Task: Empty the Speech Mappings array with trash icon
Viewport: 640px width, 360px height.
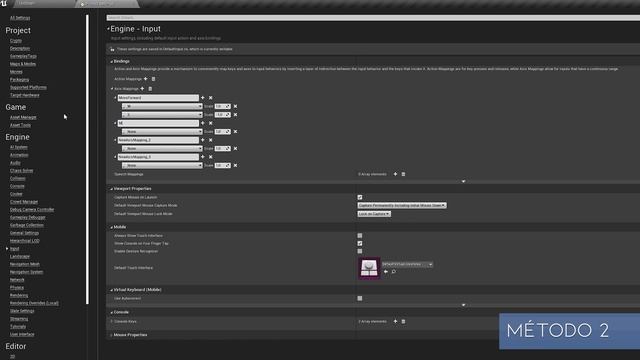Action: tap(403, 174)
